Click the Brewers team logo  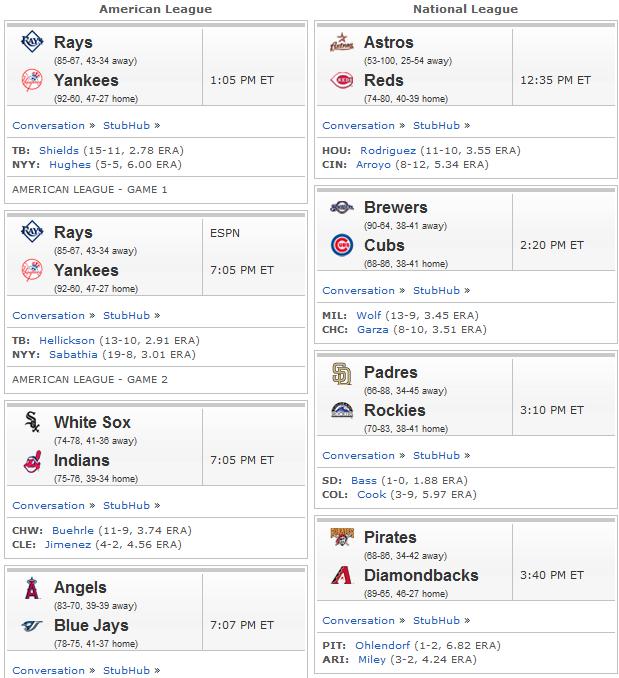tap(341, 208)
